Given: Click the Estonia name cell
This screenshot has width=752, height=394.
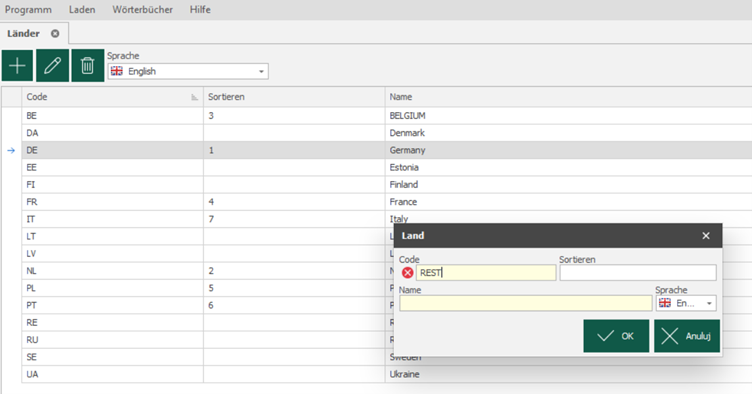Looking at the screenshot, I should pos(568,167).
